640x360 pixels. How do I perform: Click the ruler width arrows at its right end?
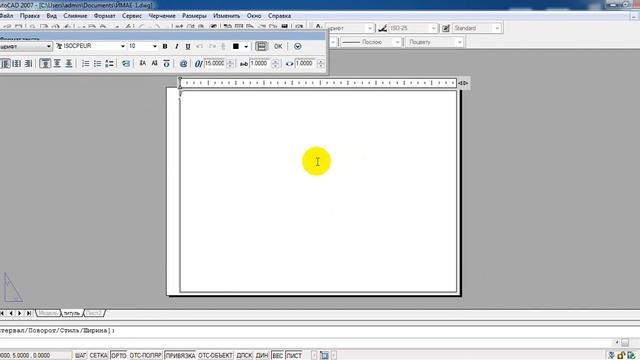click(463, 83)
